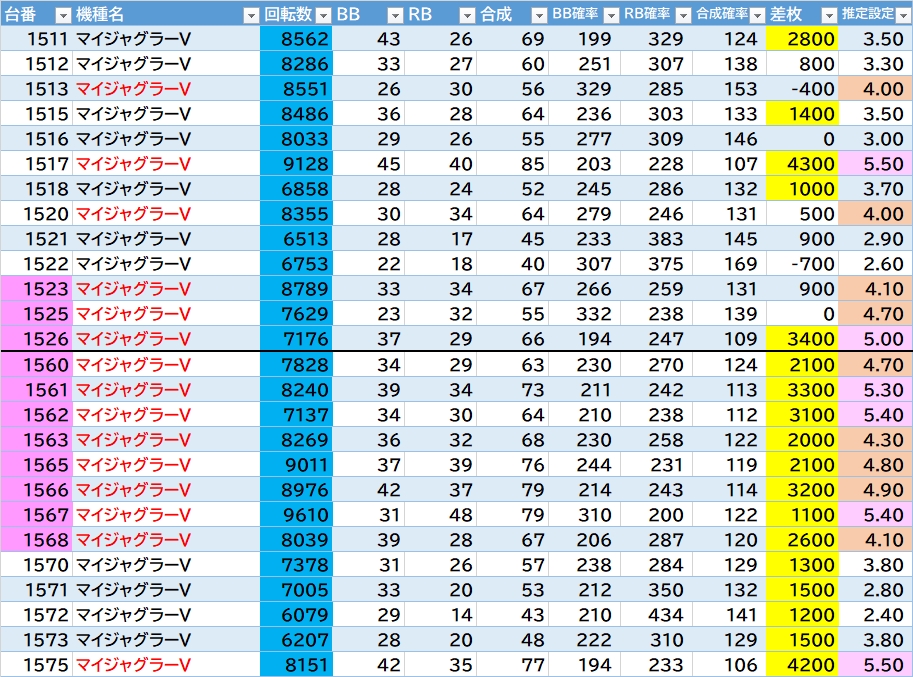Image resolution: width=913 pixels, height=677 pixels.
Task: Select red マイジャグラーV name in row 1565
Action: click(x=133, y=465)
